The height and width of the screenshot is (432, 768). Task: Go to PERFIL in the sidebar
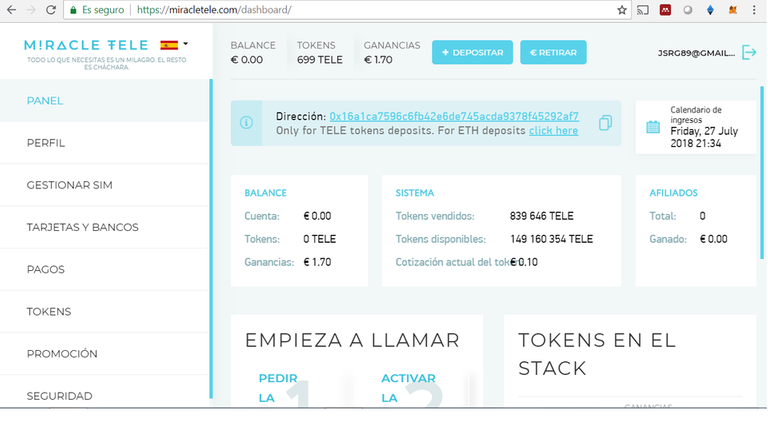104,143
